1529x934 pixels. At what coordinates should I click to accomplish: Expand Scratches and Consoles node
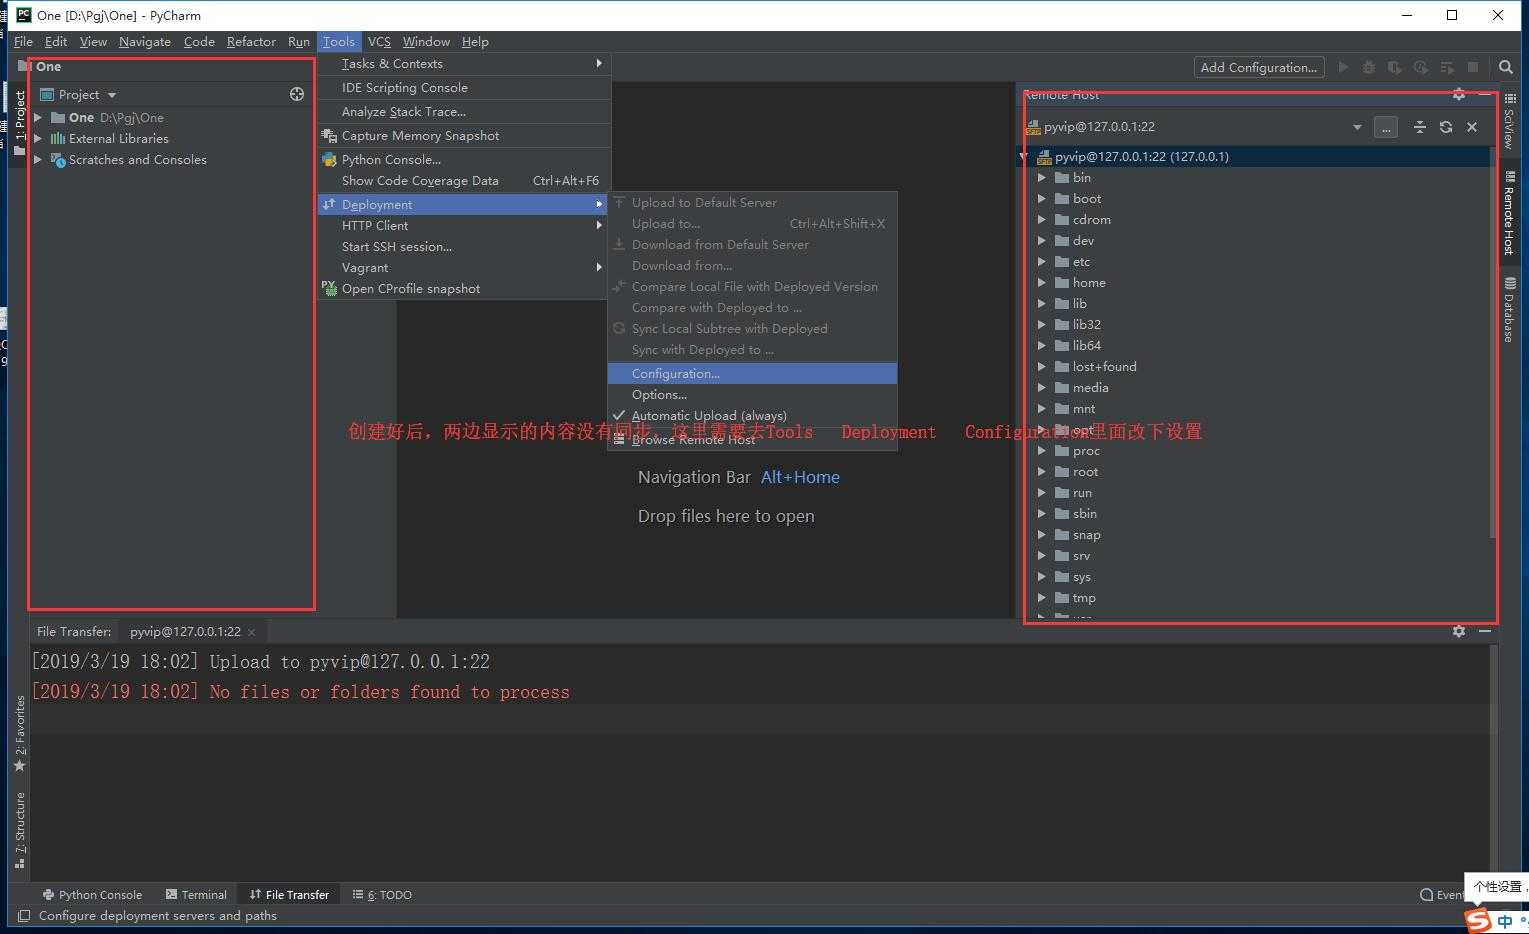(x=38, y=159)
